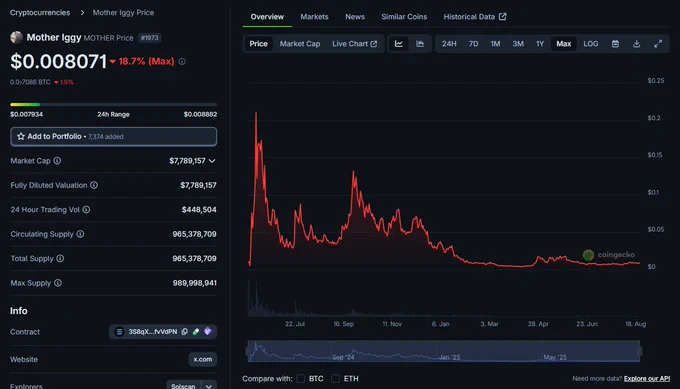Open the Overview tab
This screenshot has width=680, height=389.
pyautogui.click(x=267, y=16)
